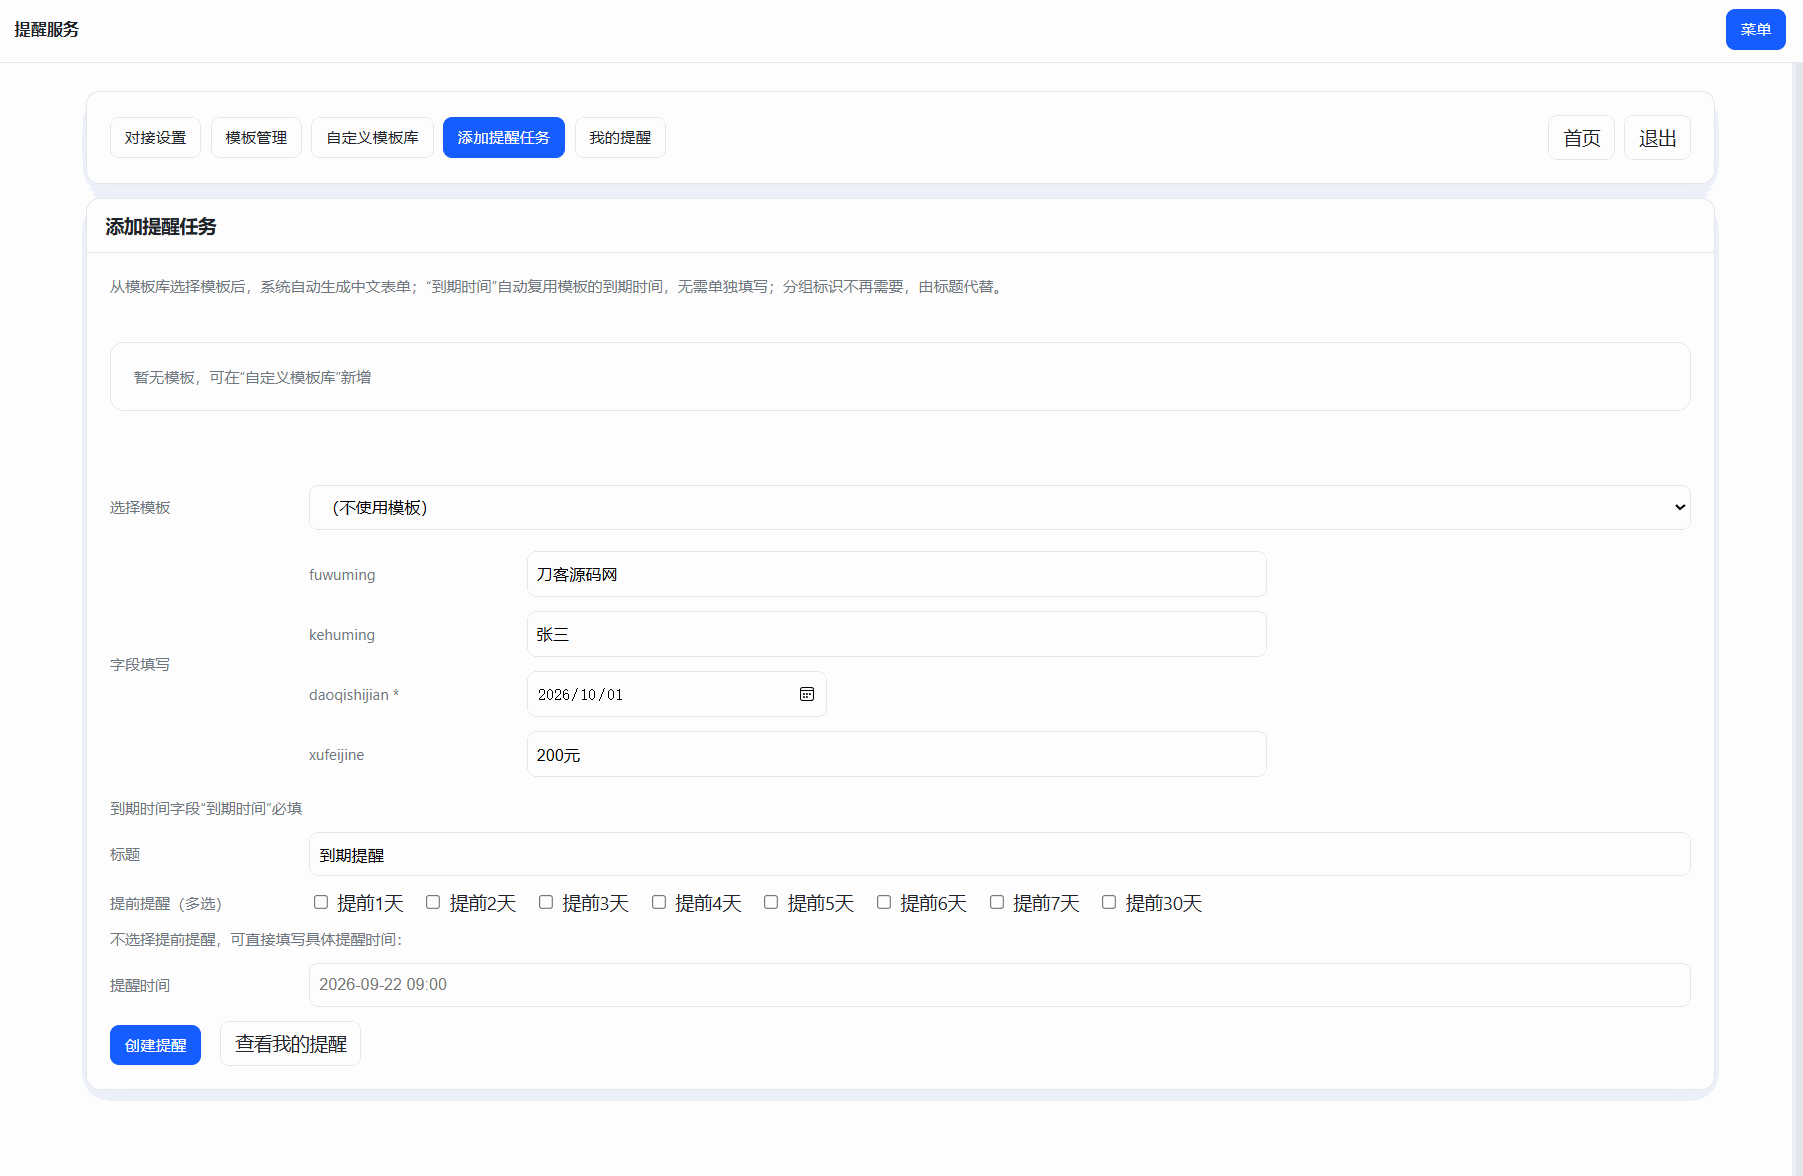Go to the 自定义模板库 tab
The height and width of the screenshot is (1176, 1803).
[372, 138]
